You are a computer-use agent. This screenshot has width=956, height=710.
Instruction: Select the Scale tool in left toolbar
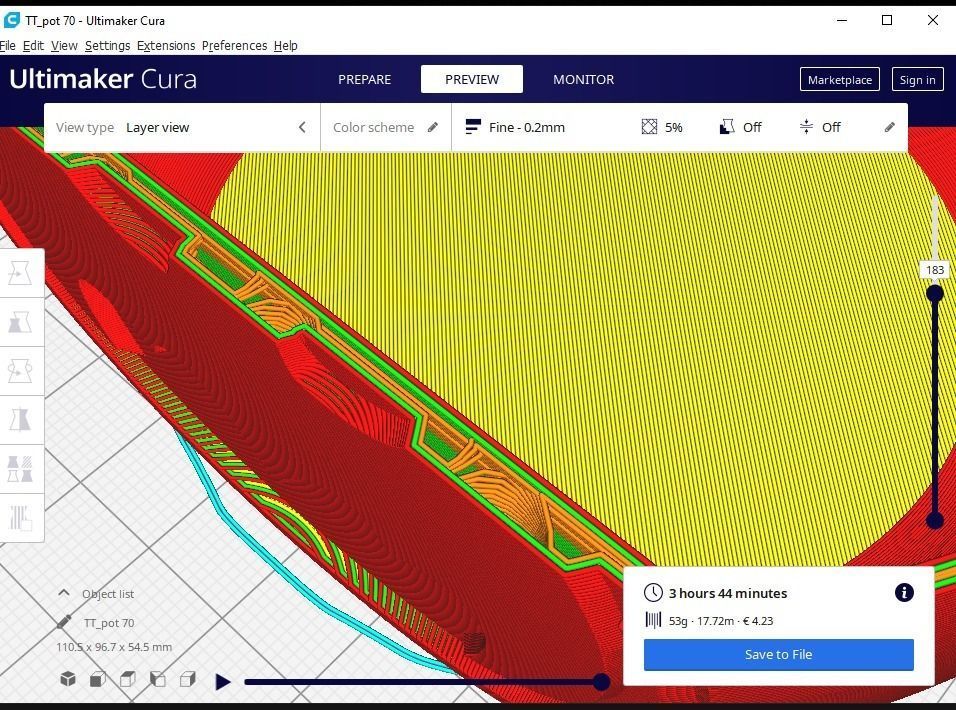coord(20,322)
